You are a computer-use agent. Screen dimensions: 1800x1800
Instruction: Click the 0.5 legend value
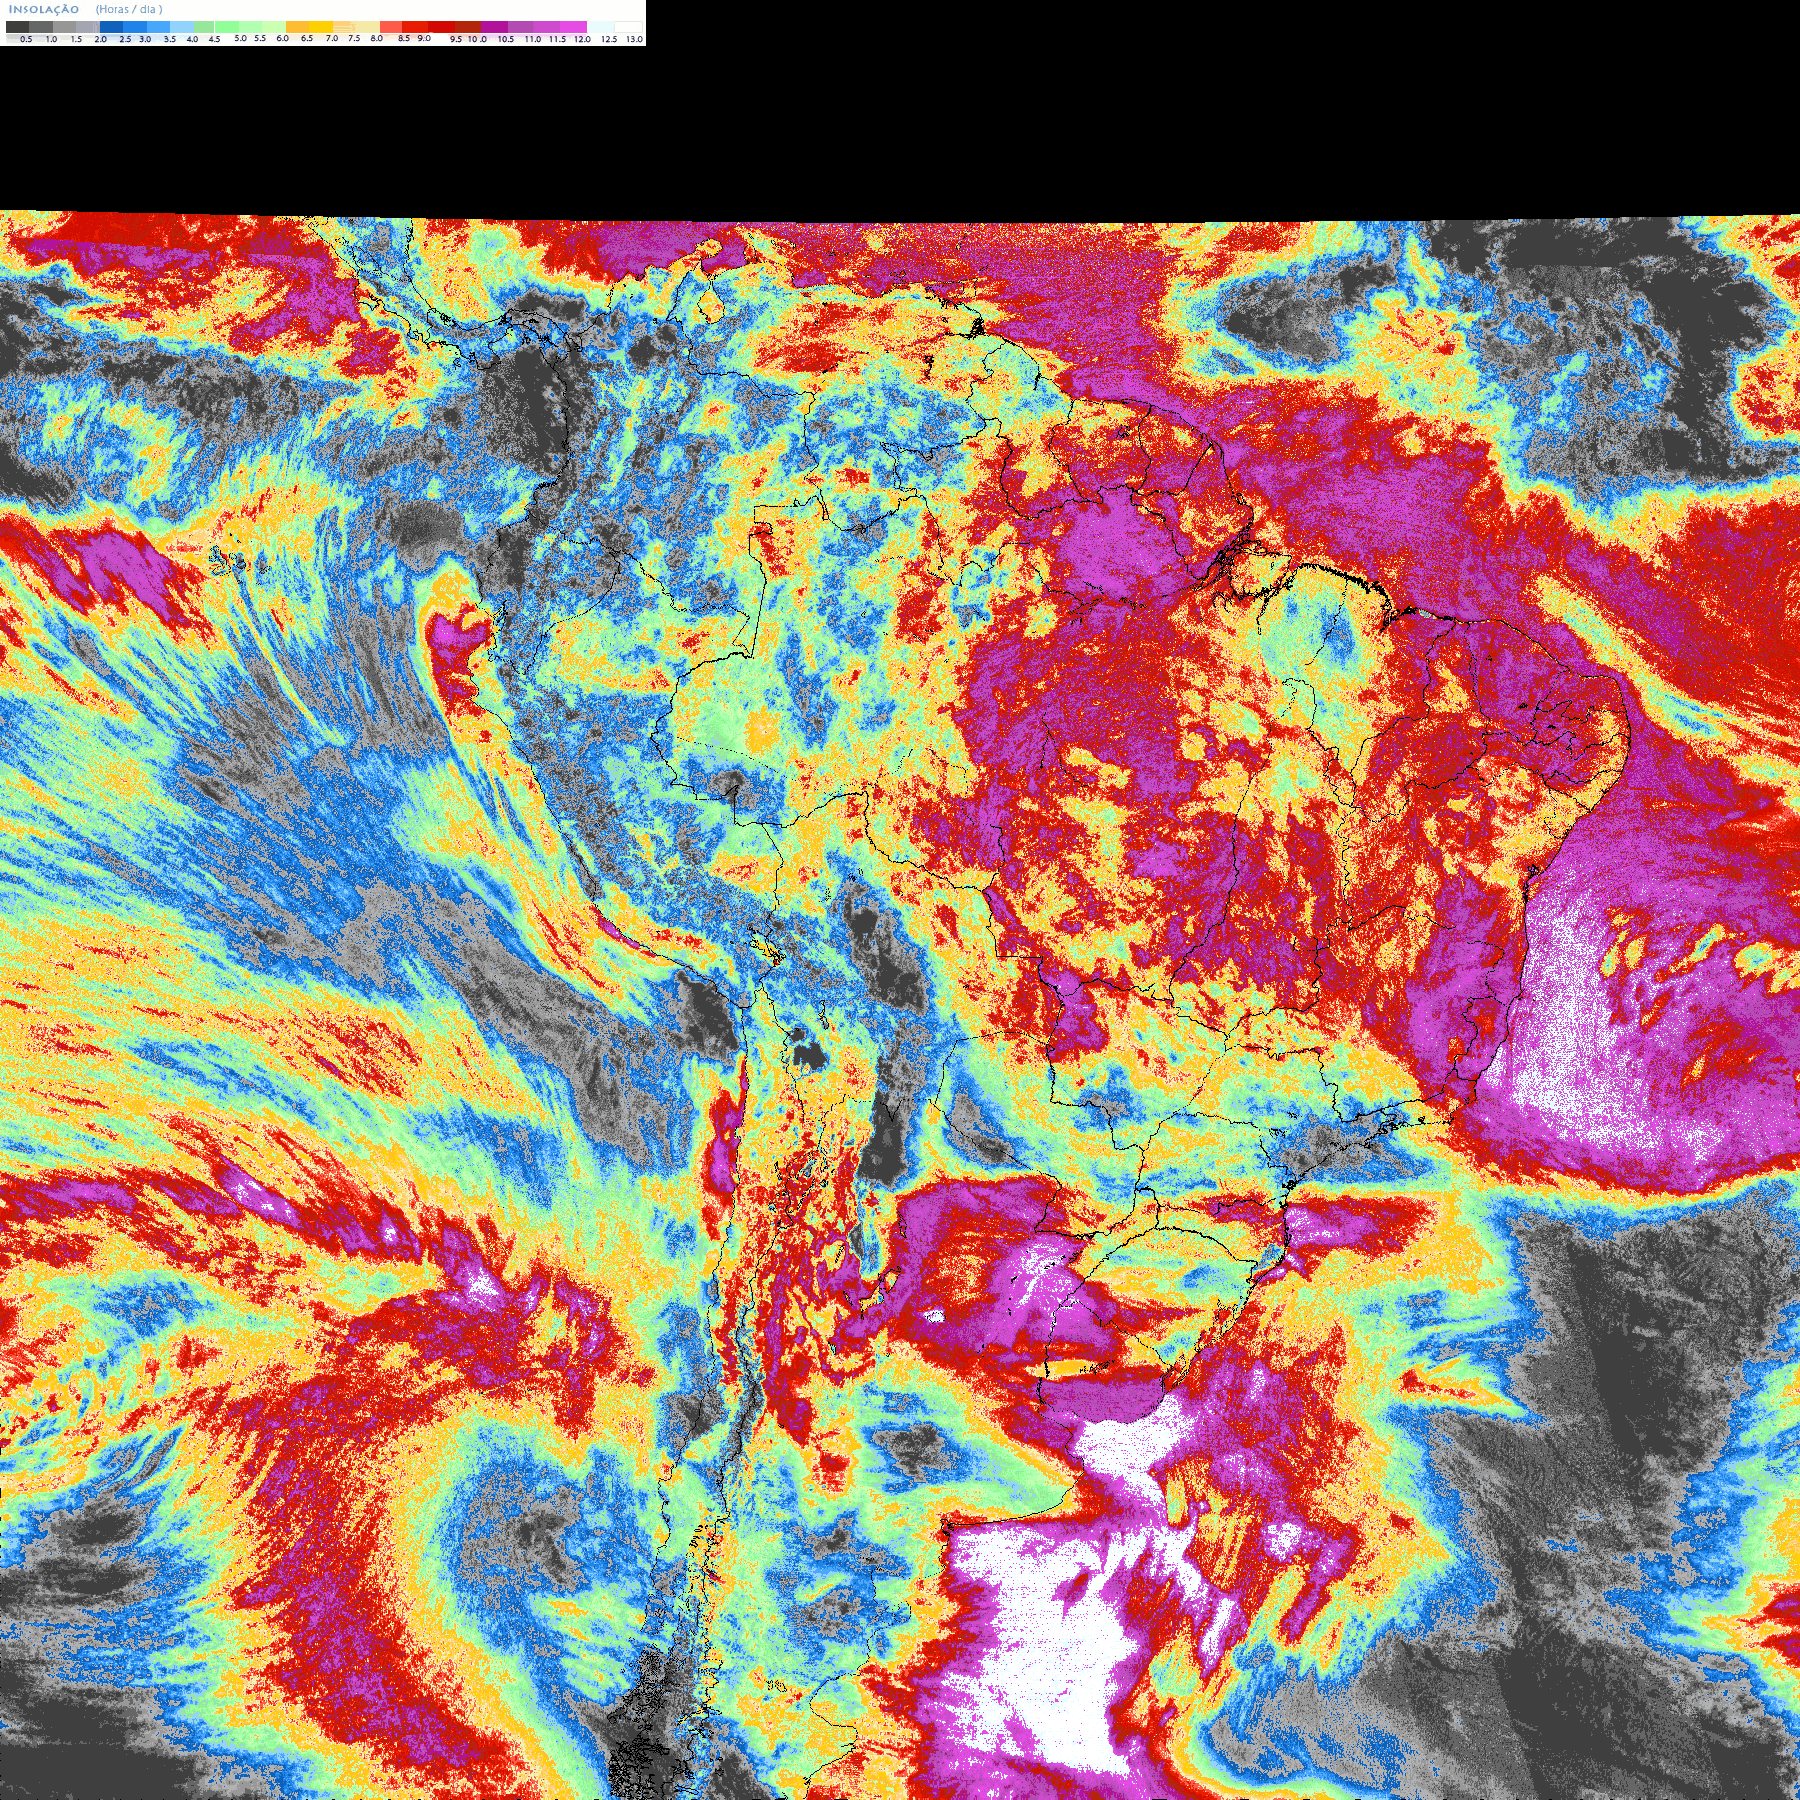(x=26, y=39)
